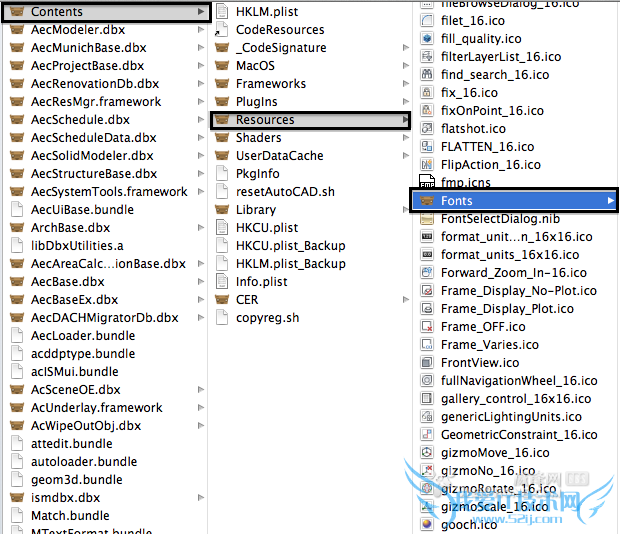Click the FontSelectDialog.nib icon
Viewport: 620px width, 534px height.
[x=427, y=218]
